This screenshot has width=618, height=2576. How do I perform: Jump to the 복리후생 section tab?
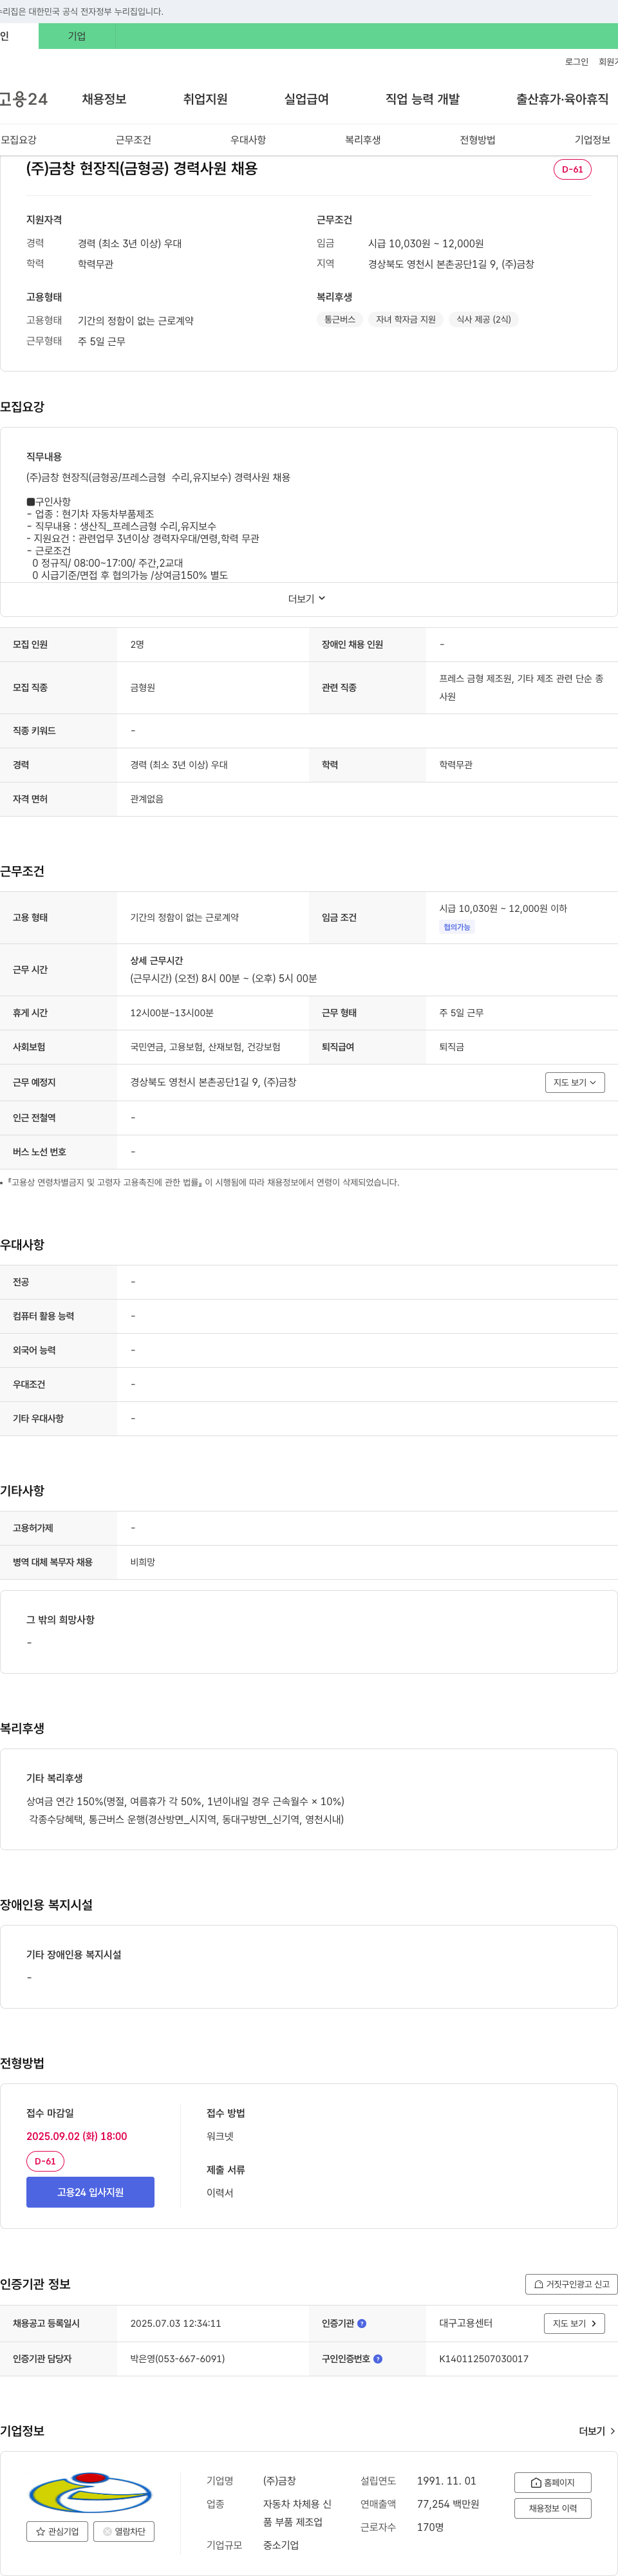pyautogui.click(x=363, y=140)
